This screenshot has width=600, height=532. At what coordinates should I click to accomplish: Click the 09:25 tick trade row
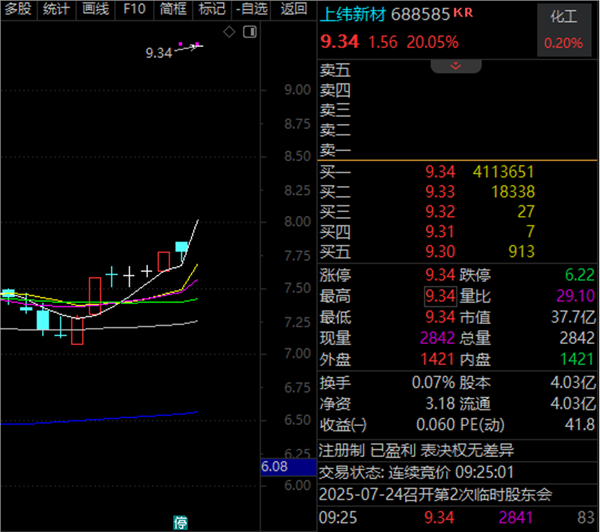click(x=458, y=518)
